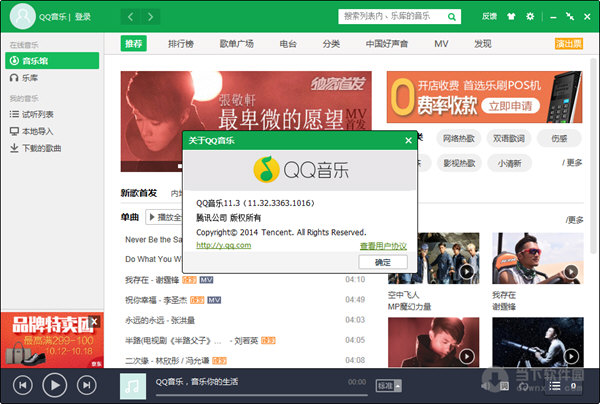Select the 新歌首发 section heading

[139, 193]
